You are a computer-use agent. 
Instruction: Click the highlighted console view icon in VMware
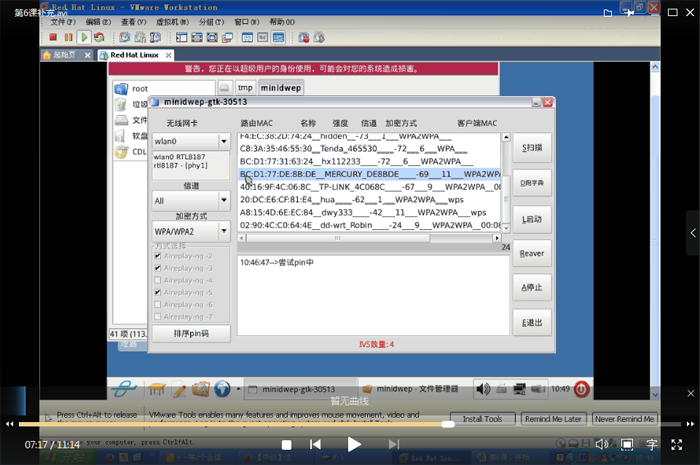pos(278,37)
